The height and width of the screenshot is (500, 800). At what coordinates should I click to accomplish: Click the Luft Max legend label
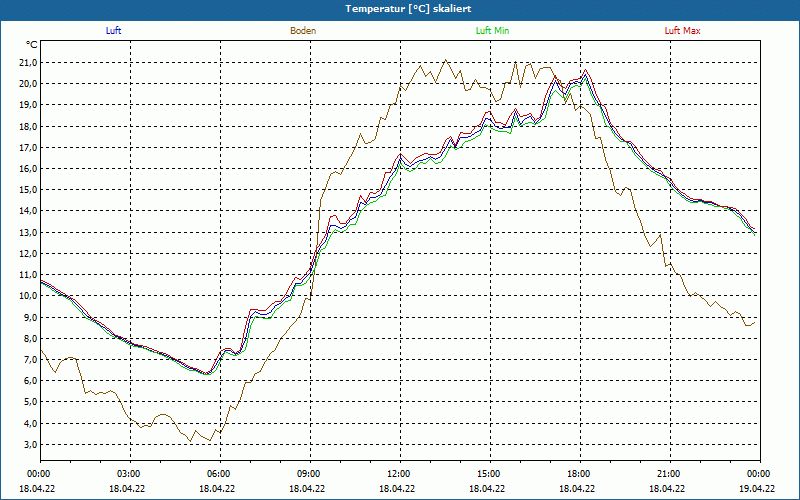tap(683, 31)
